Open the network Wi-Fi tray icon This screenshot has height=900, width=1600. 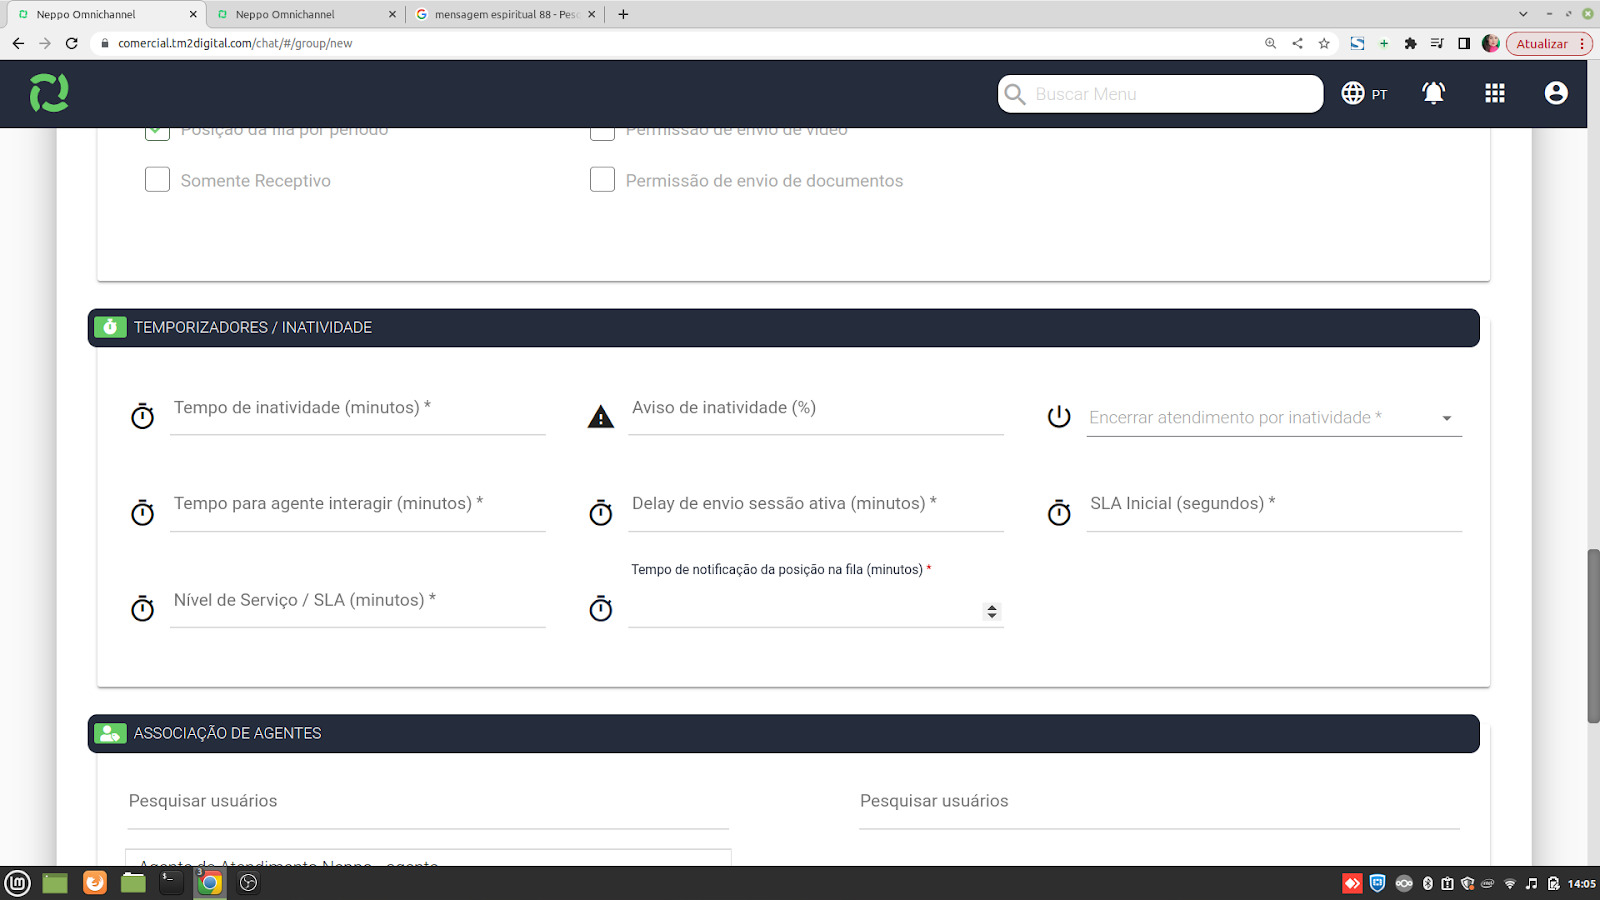pyautogui.click(x=1509, y=883)
